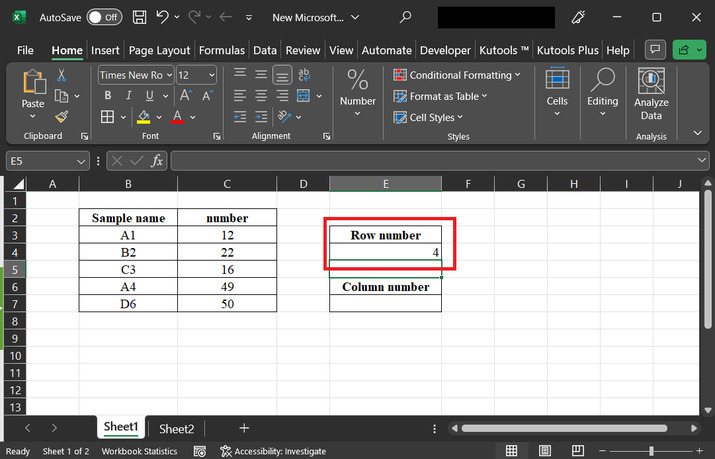Click Increase Indent icon

coord(261,117)
